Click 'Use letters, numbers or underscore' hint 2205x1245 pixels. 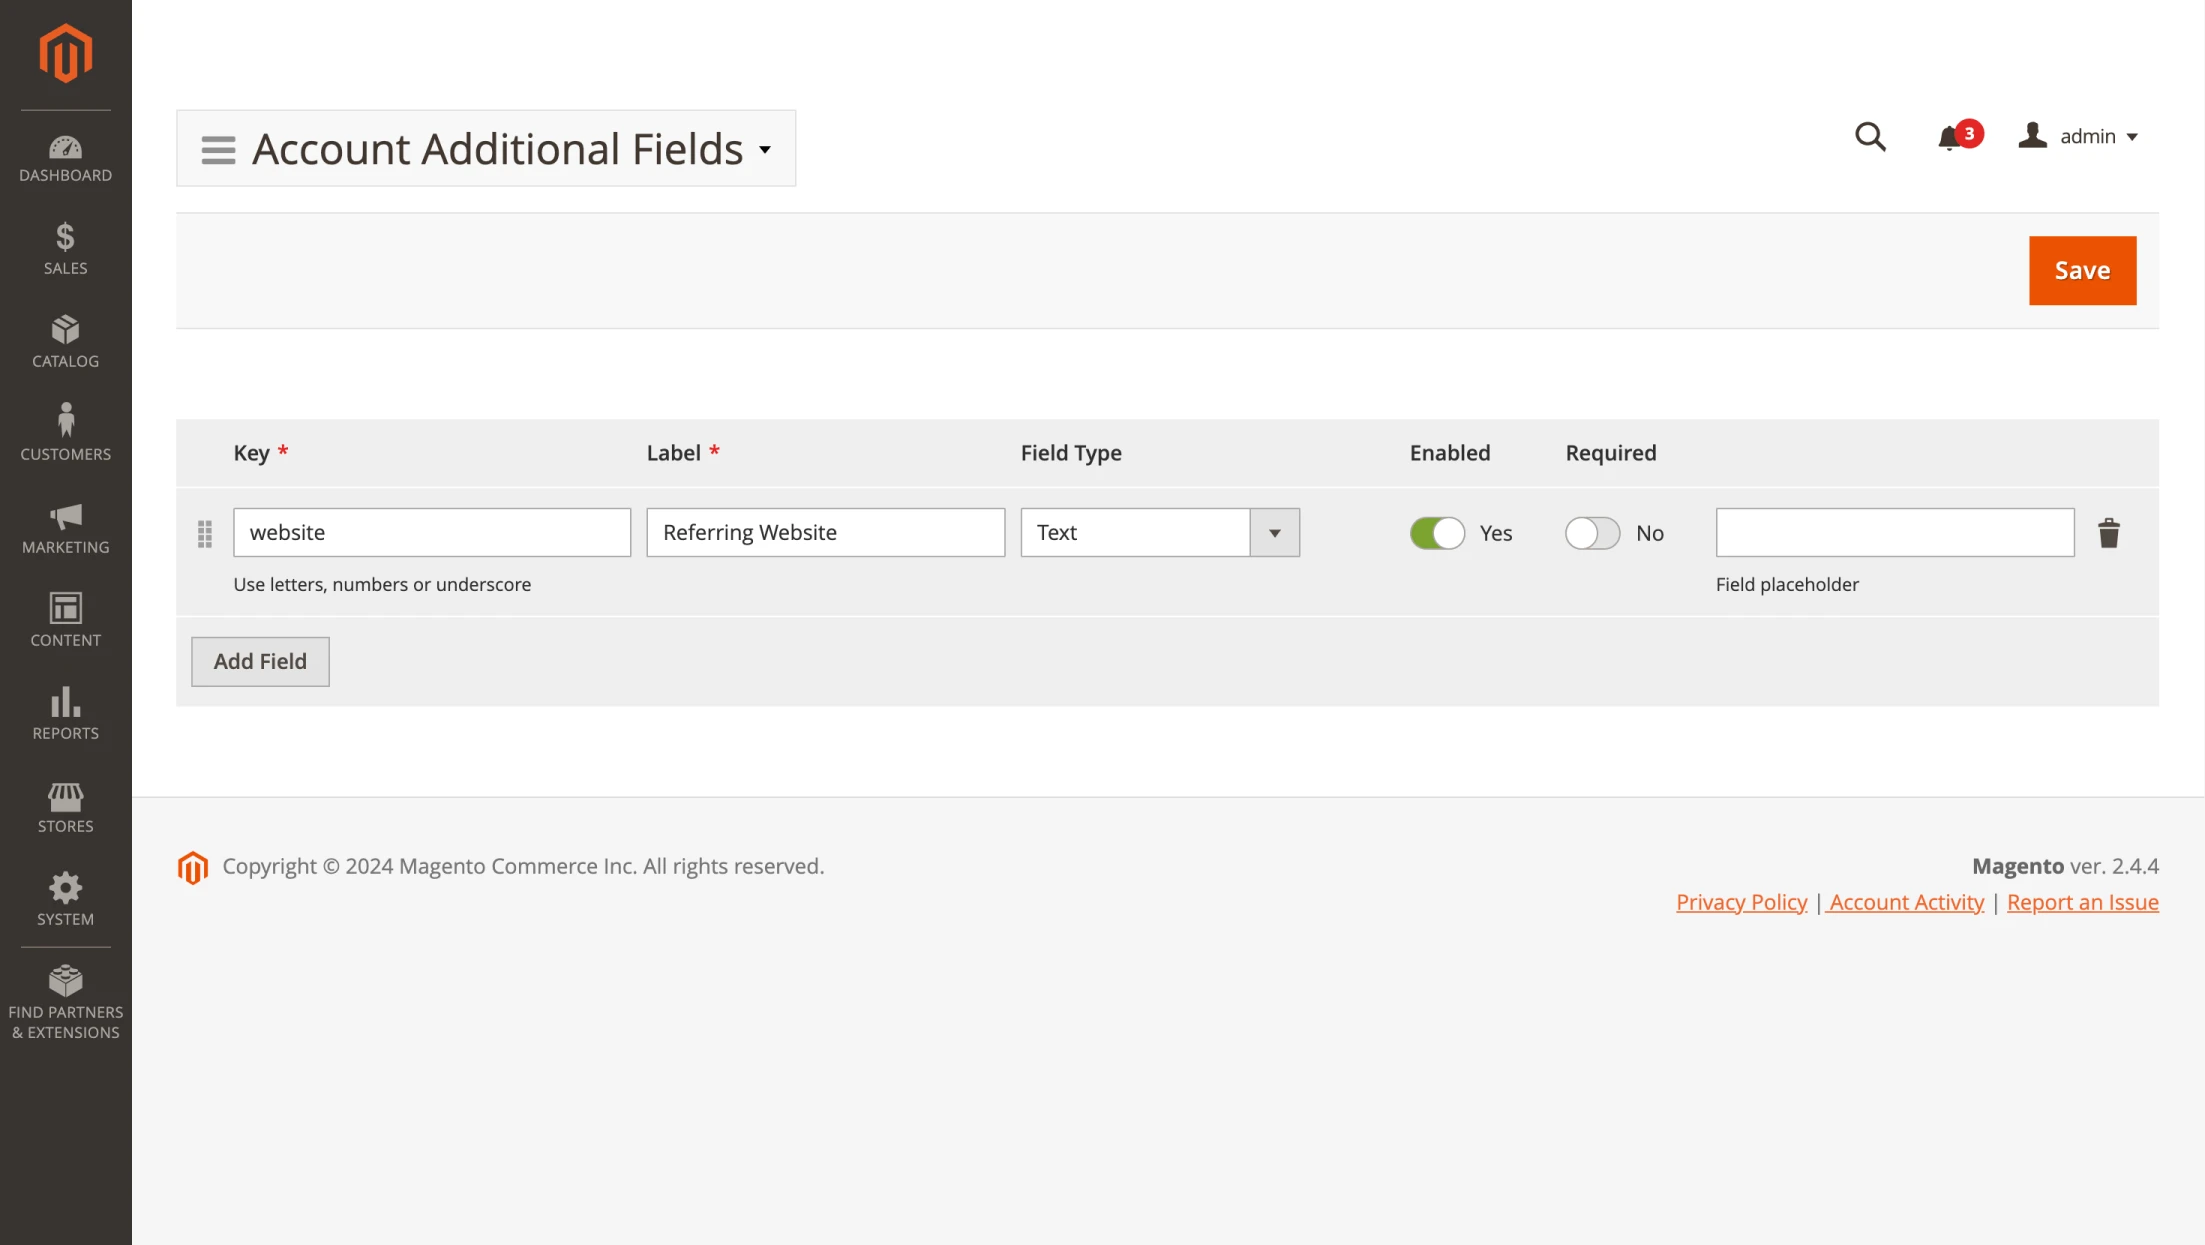[x=382, y=584]
